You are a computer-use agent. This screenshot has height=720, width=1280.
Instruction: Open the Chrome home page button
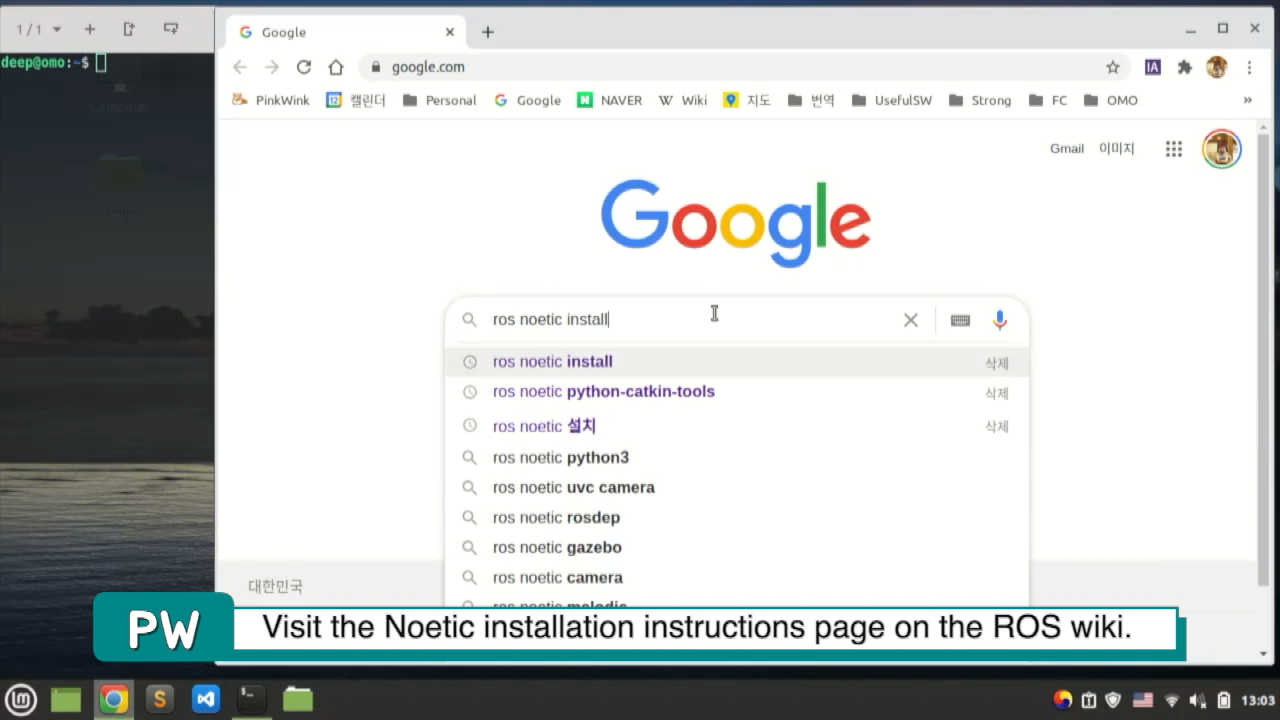(x=336, y=67)
